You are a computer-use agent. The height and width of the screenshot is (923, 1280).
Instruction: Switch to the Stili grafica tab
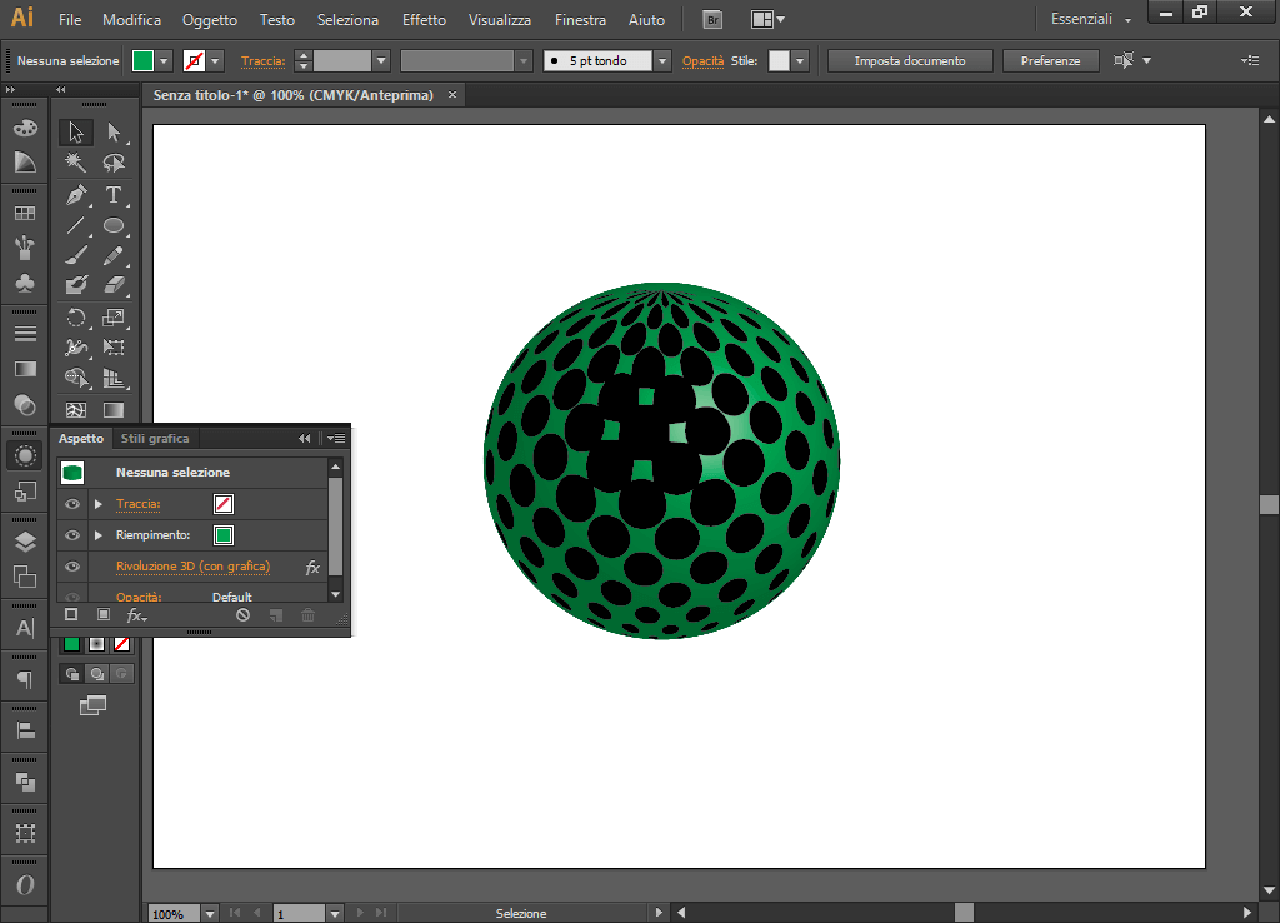[155, 438]
